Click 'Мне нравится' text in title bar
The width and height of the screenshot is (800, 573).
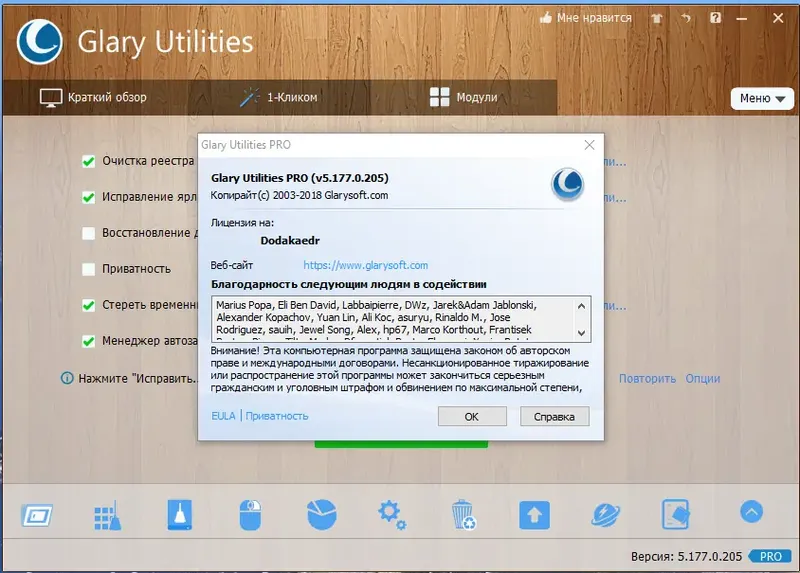(594, 18)
